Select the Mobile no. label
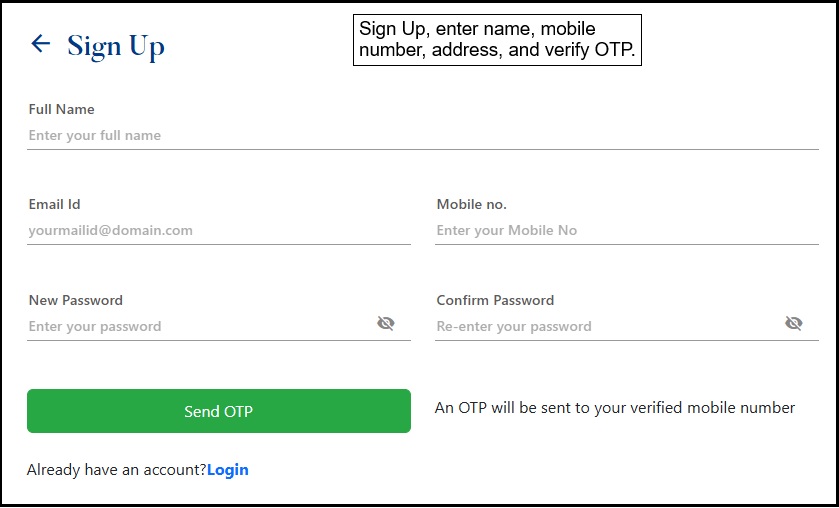Screen dimensions: 839x508 pyautogui.click(x=472, y=204)
